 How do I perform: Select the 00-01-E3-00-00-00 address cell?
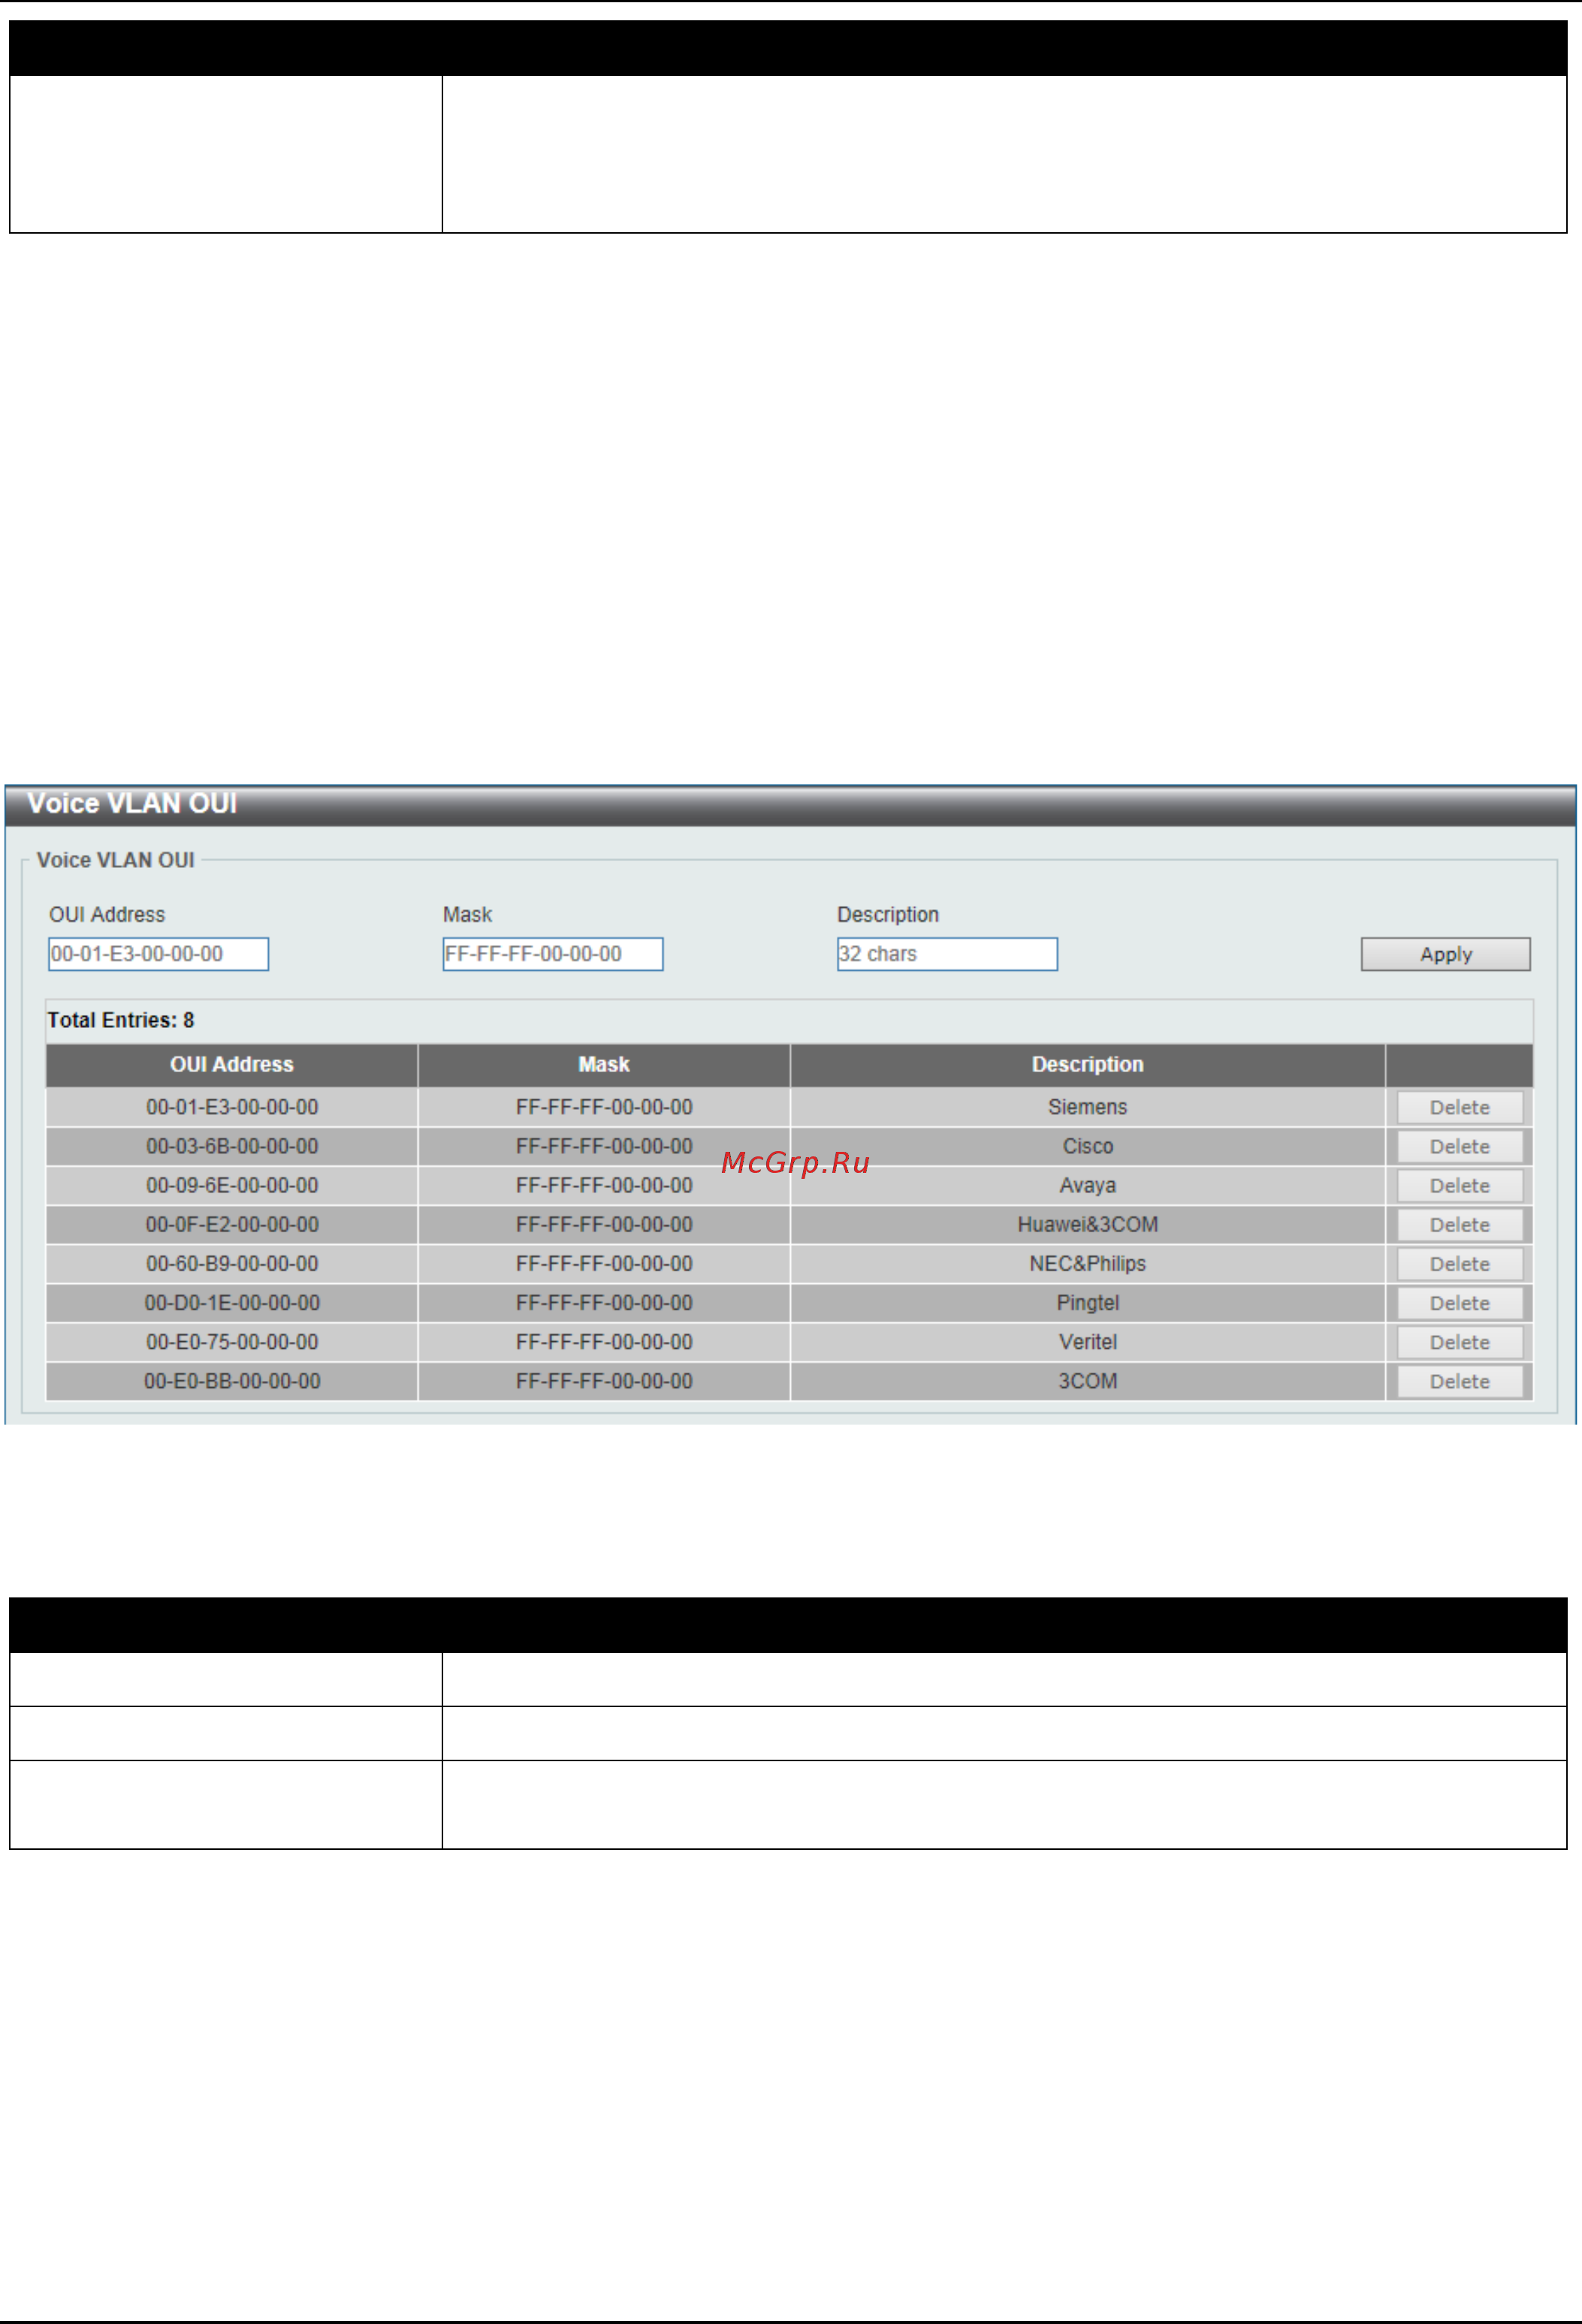(232, 1107)
